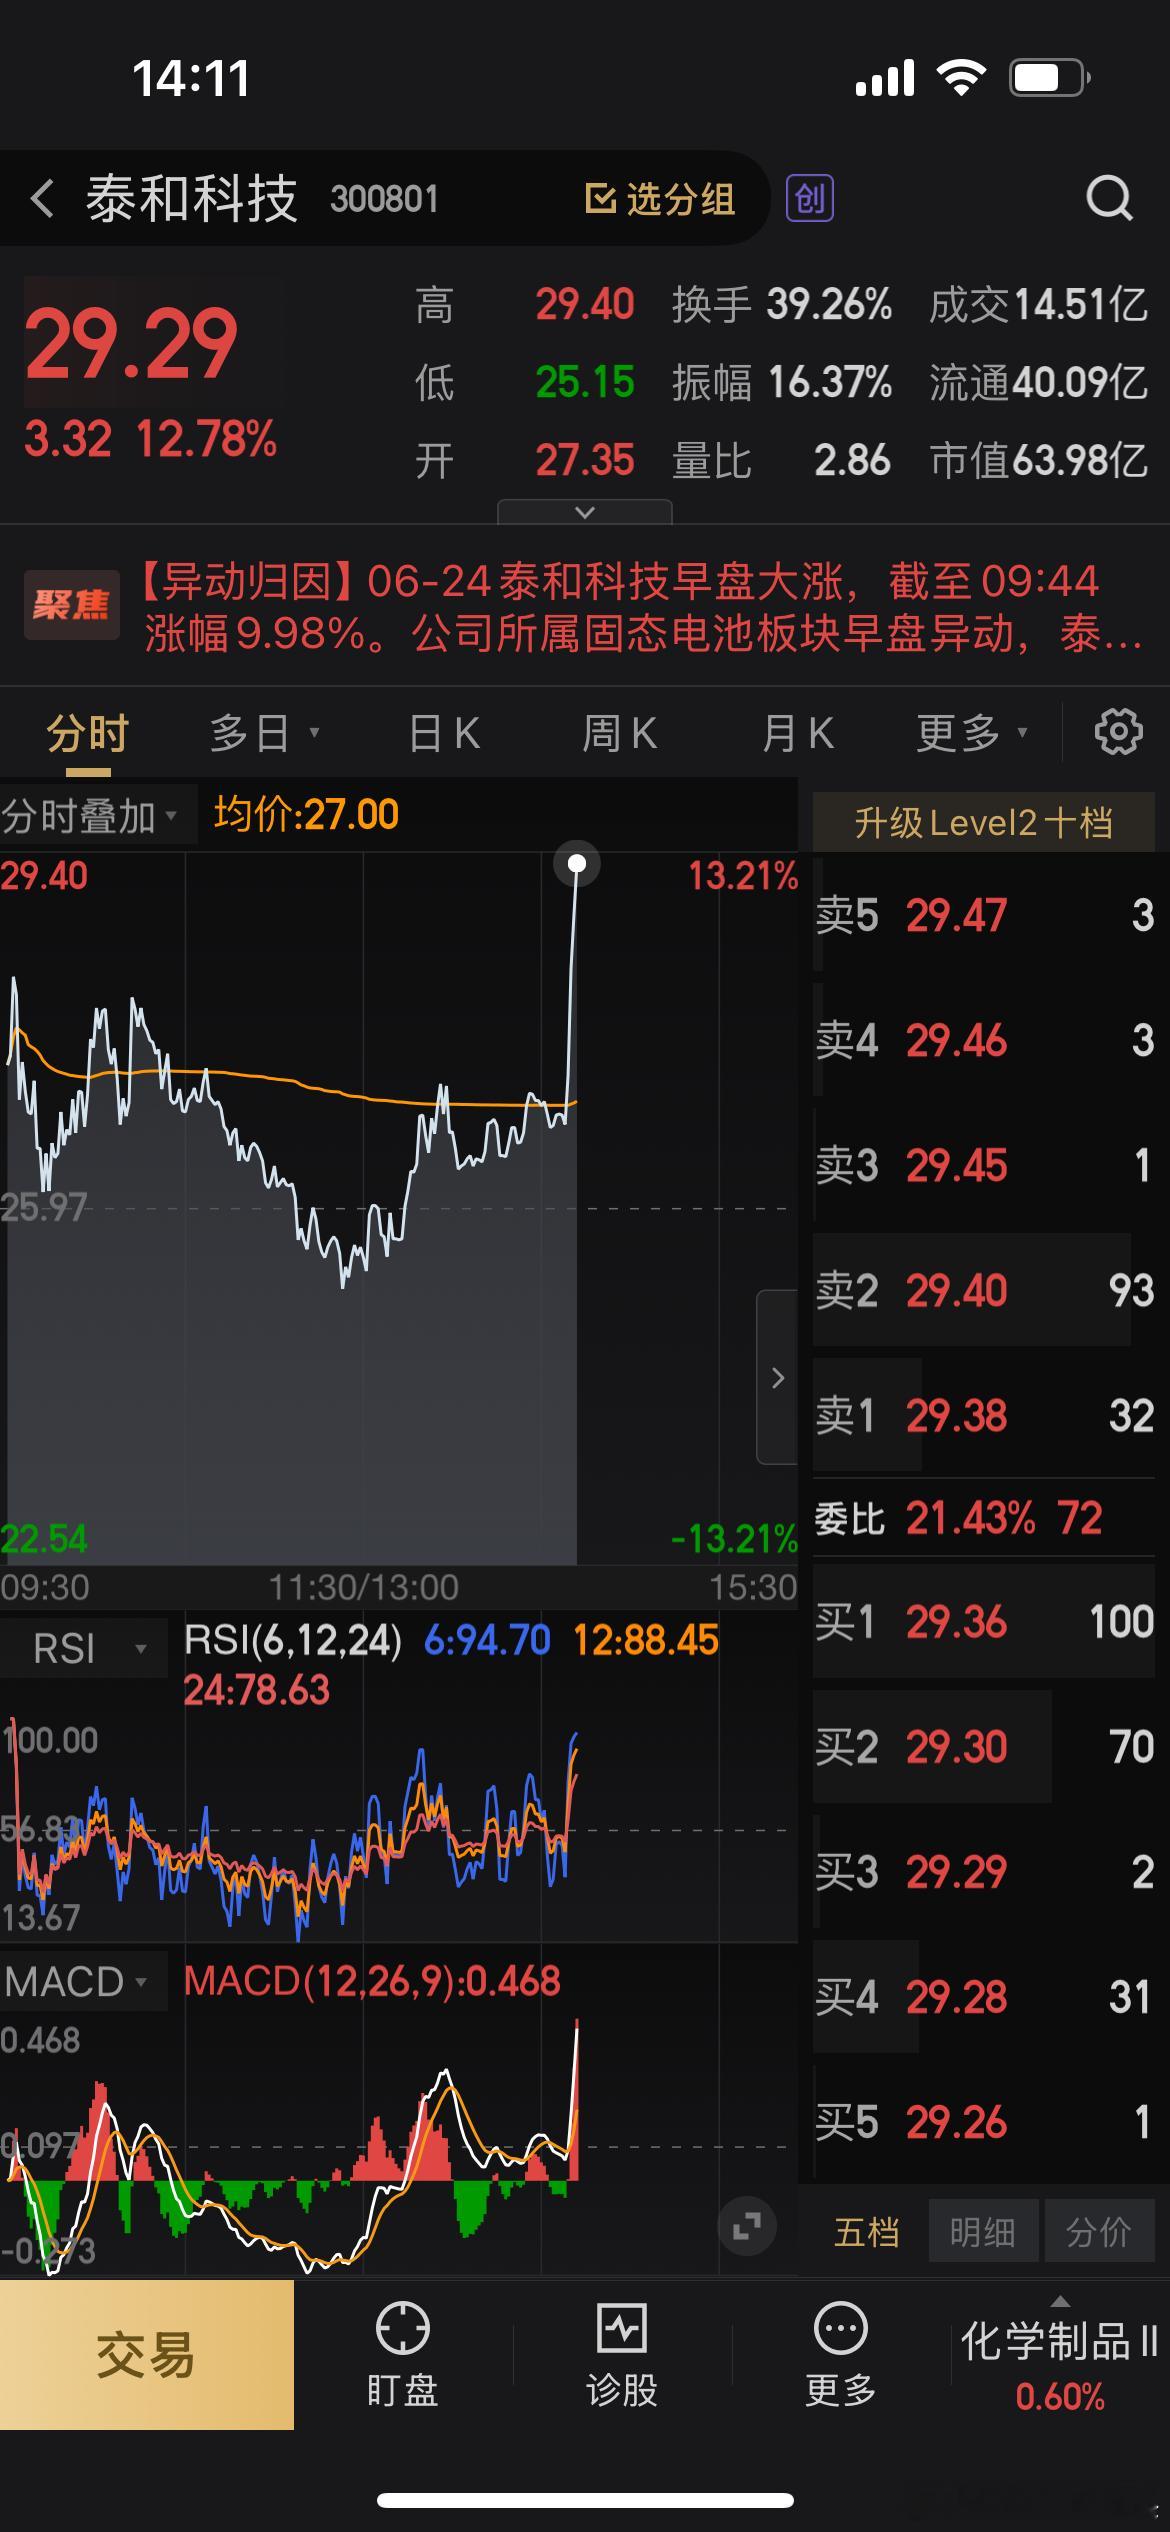Expand chart panel with side arrow
Screen dimensions: 1170x2532
click(777, 1377)
